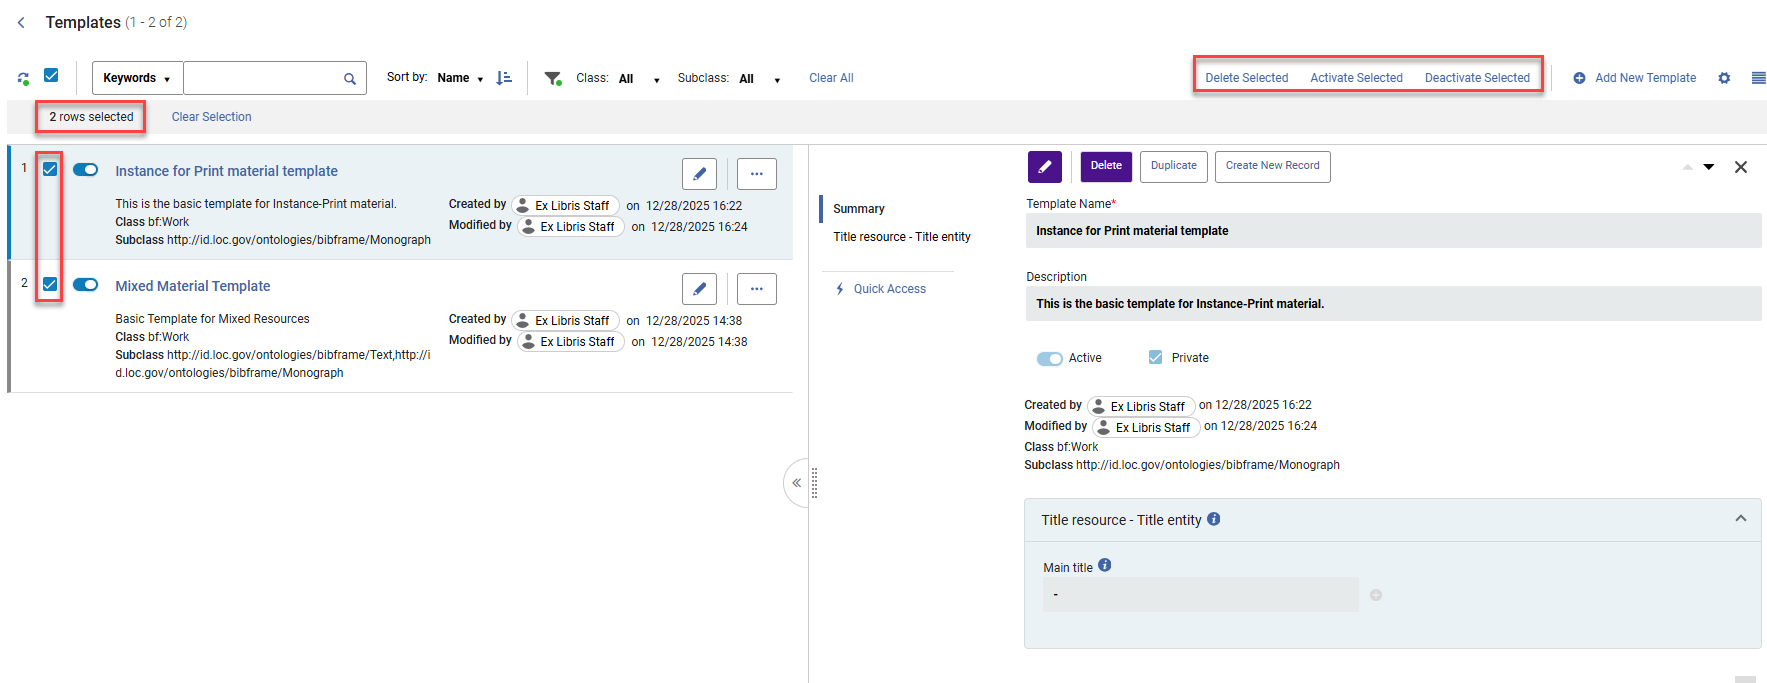This screenshot has width=1767, height=683.
Task: Click Ex Libris Staff Modified by chip in details
Action: point(1147,427)
